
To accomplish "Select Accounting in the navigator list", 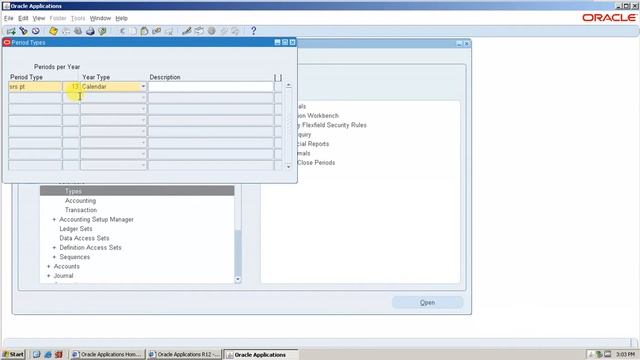I will coord(80,201).
